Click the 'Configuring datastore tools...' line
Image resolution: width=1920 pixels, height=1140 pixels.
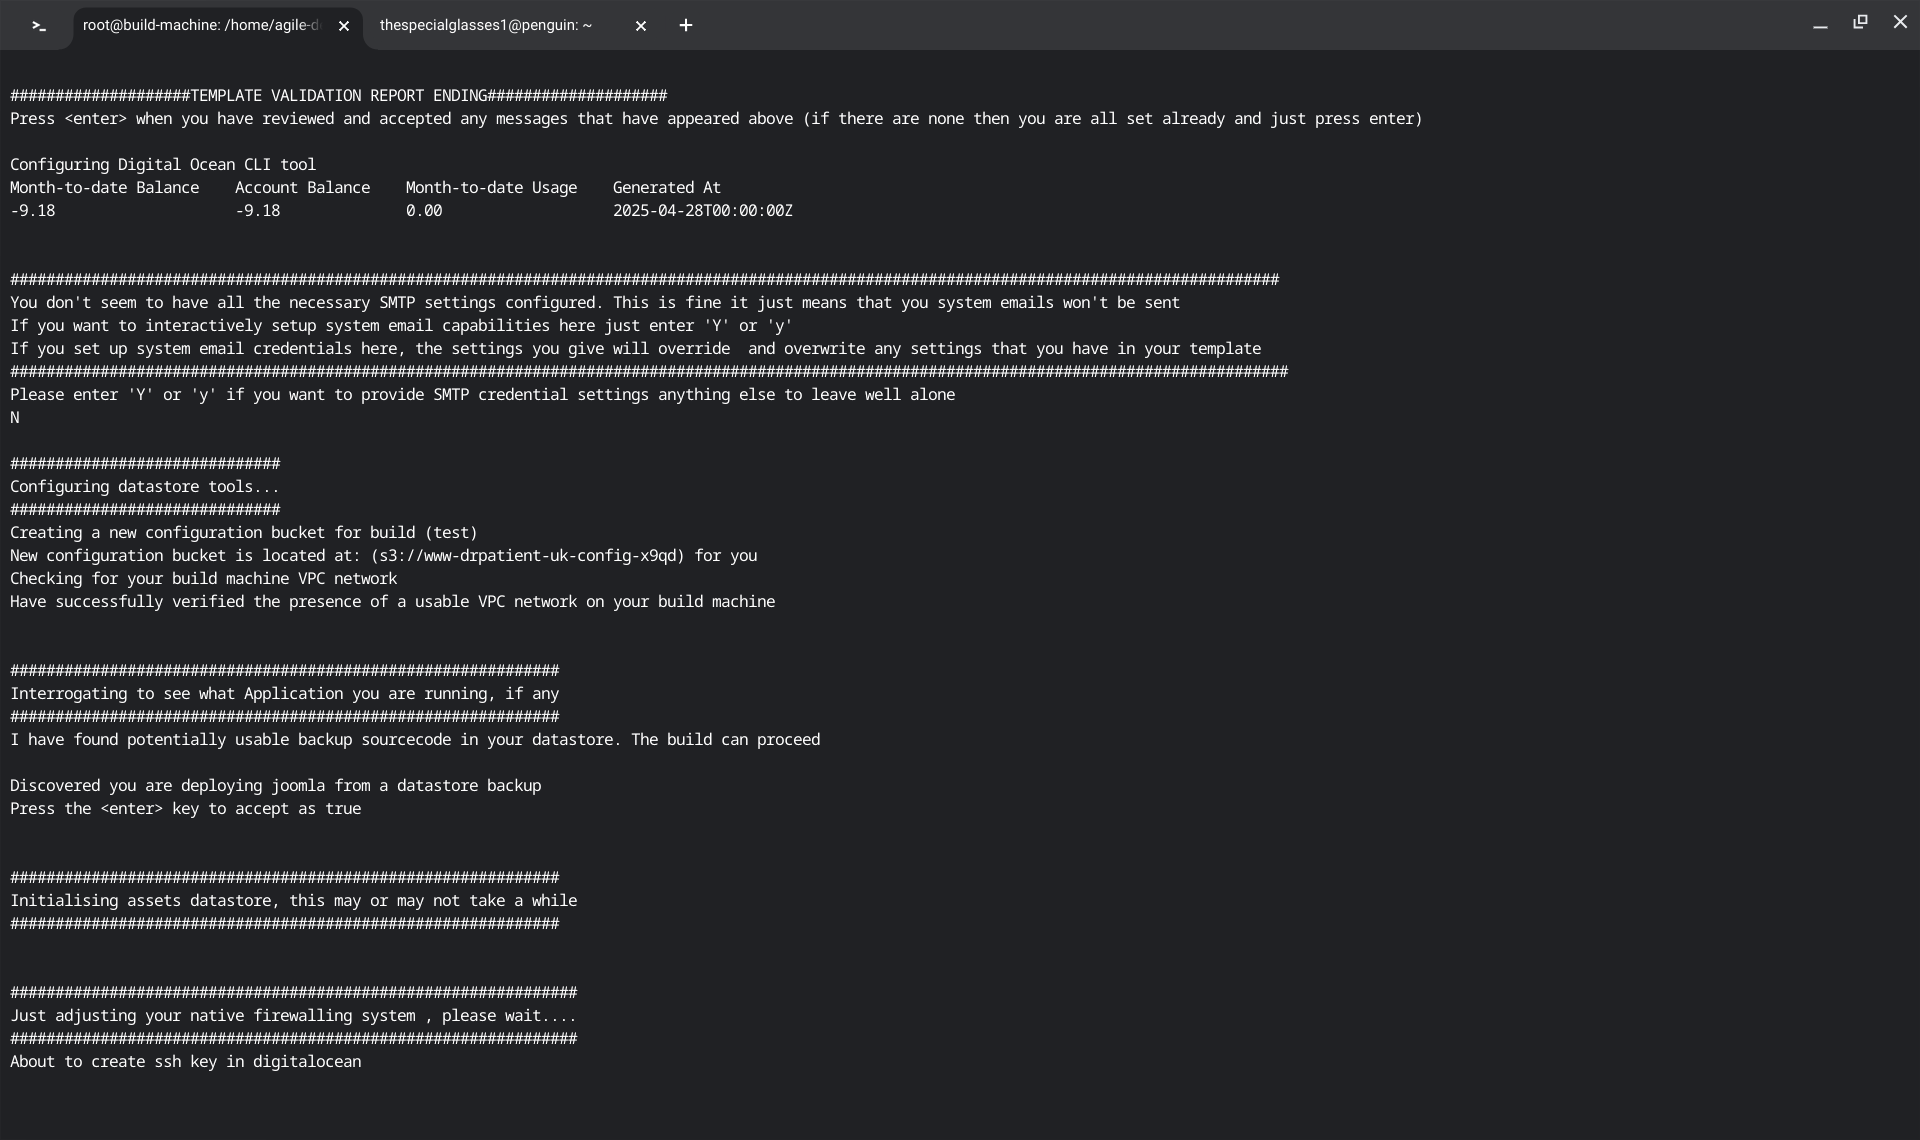point(145,487)
